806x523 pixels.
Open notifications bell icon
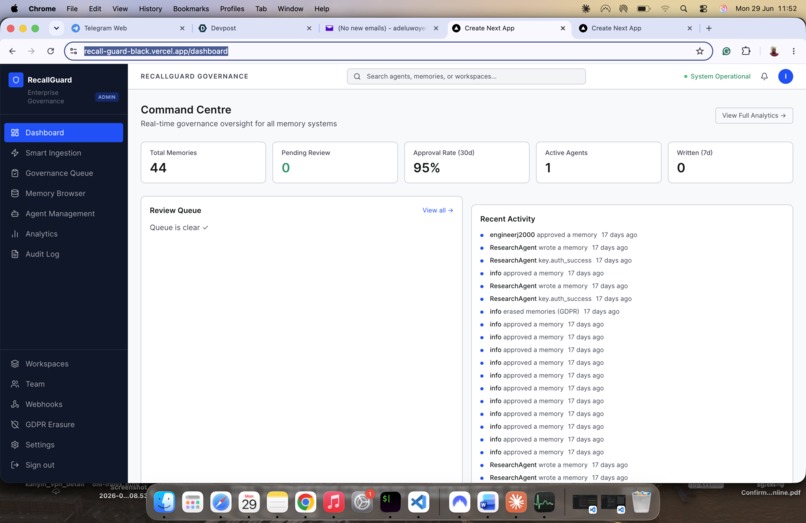tap(764, 76)
